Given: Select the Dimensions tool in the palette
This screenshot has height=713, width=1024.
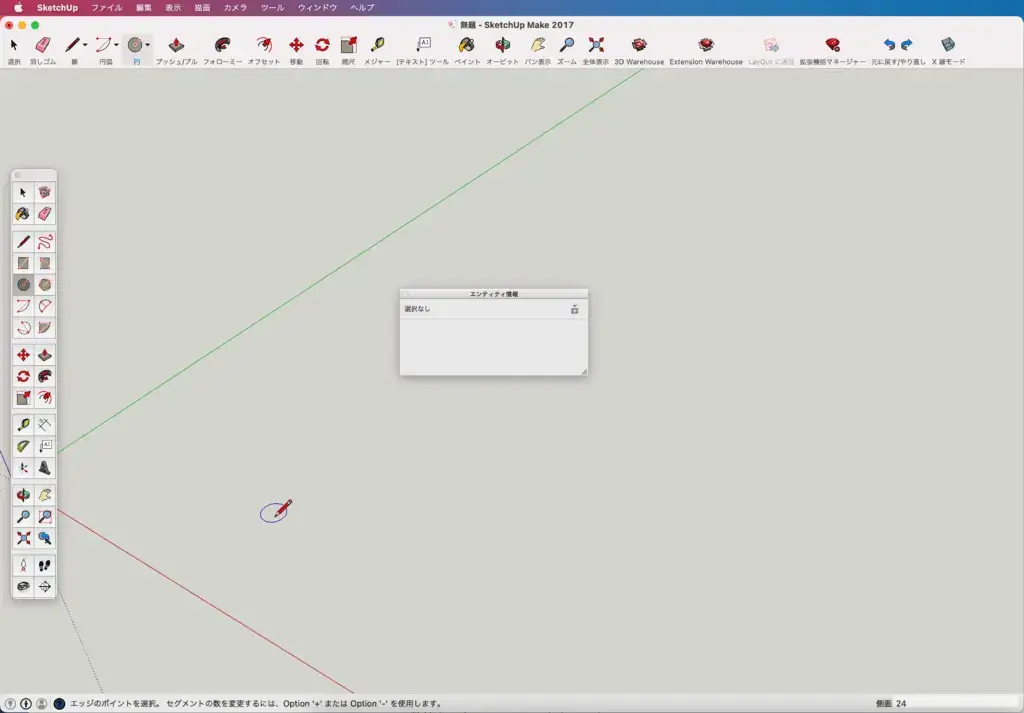Looking at the screenshot, I should point(44,425).
